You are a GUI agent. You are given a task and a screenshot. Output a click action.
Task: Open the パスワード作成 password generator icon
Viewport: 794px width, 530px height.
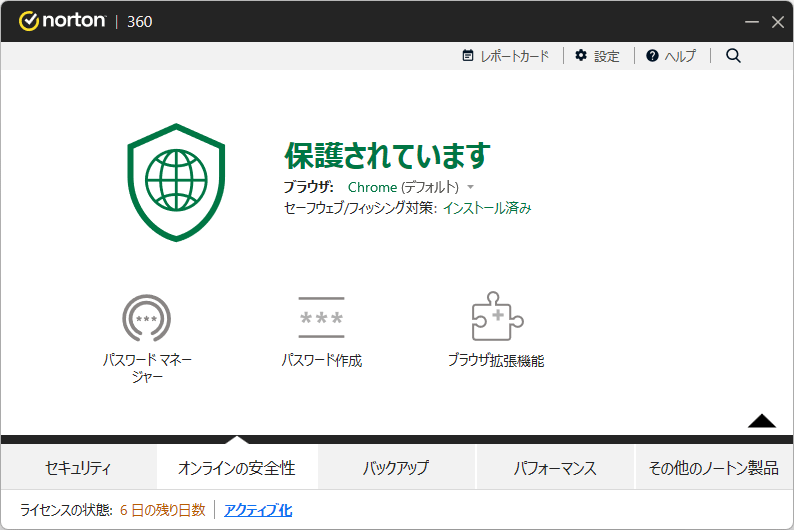point(322,318)
